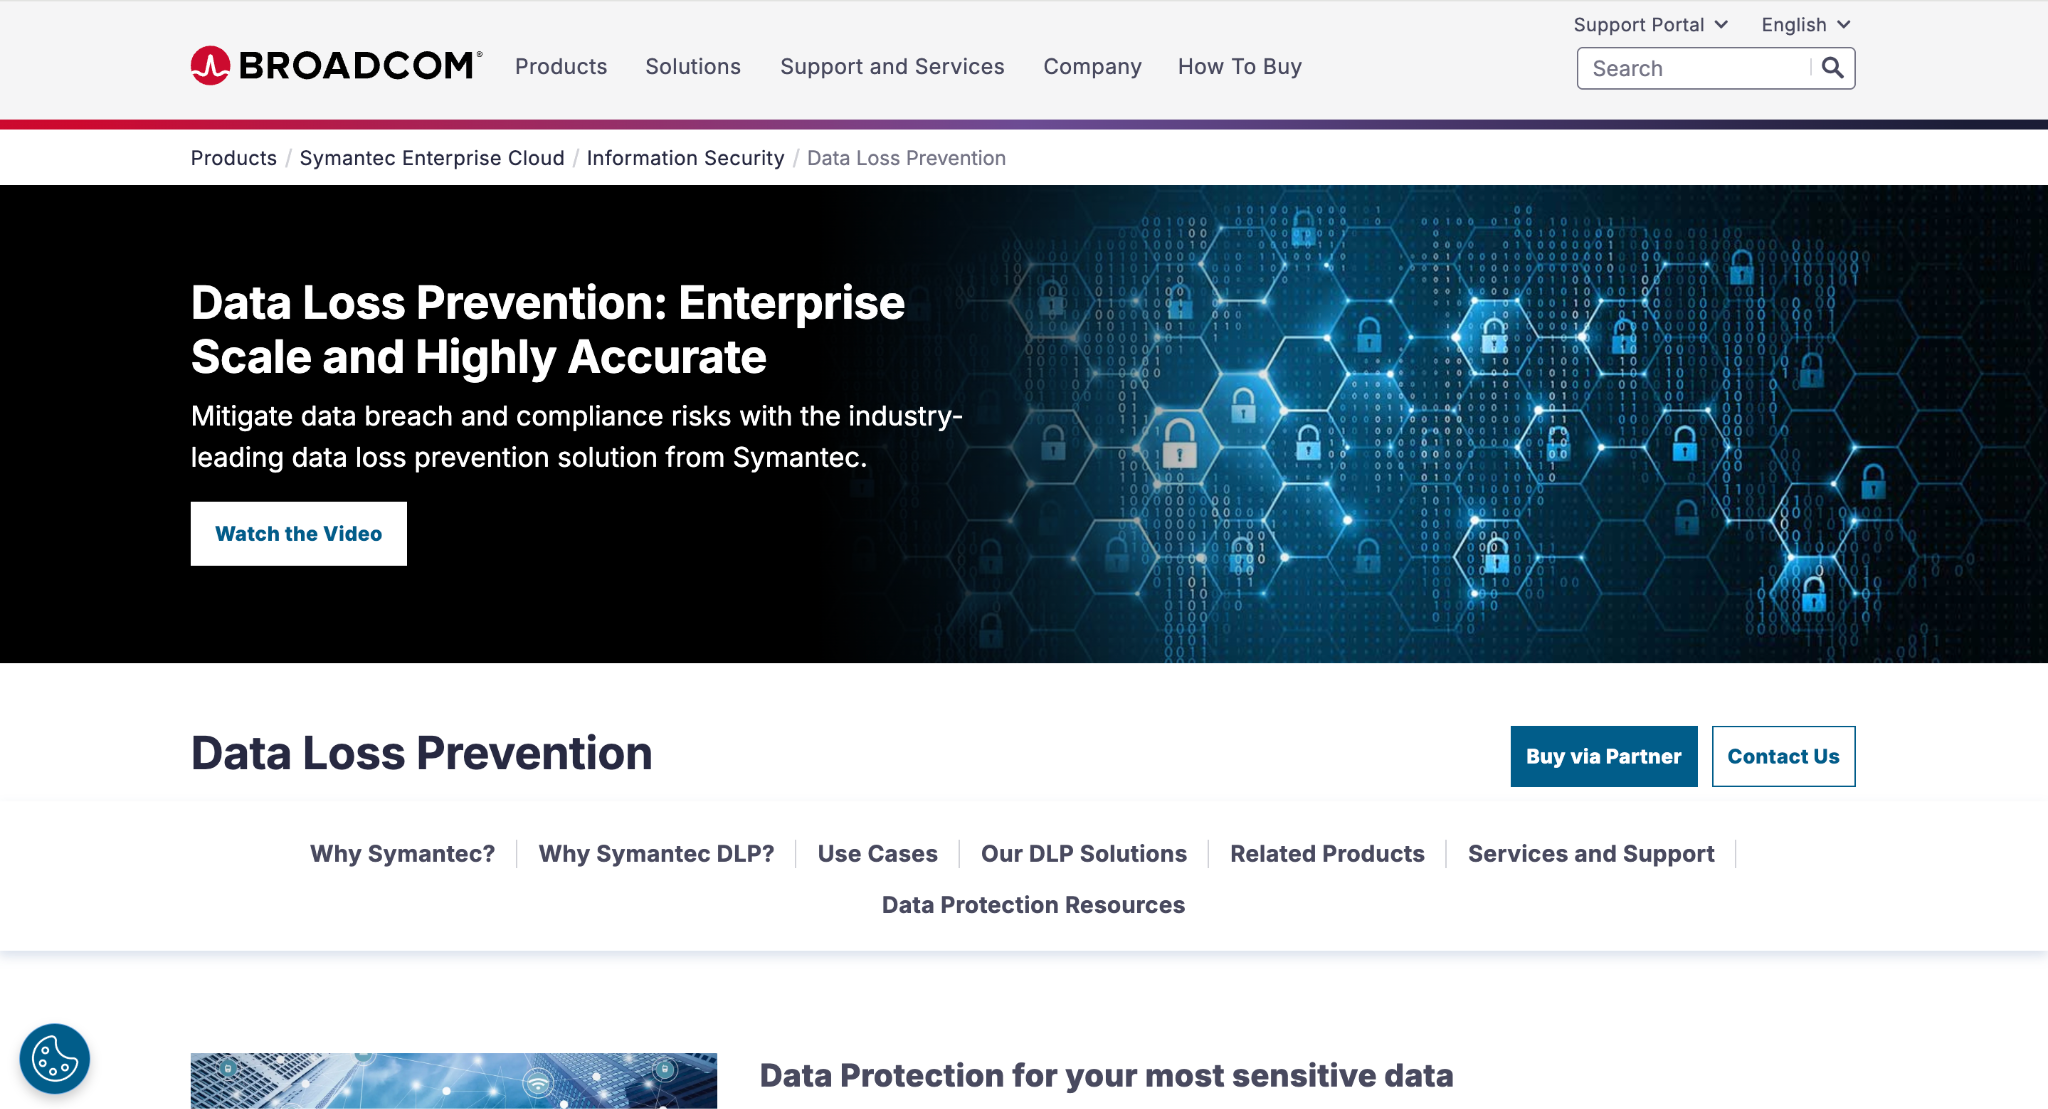Click the Contact Us button
Viewport: 2048px width, 1109px height.
1784,757
